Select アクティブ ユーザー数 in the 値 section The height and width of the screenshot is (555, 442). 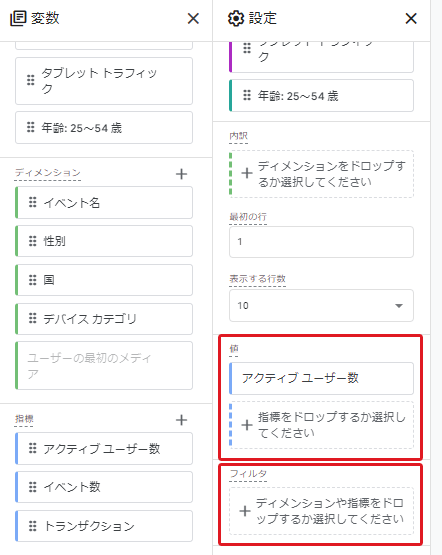(321, 378)
